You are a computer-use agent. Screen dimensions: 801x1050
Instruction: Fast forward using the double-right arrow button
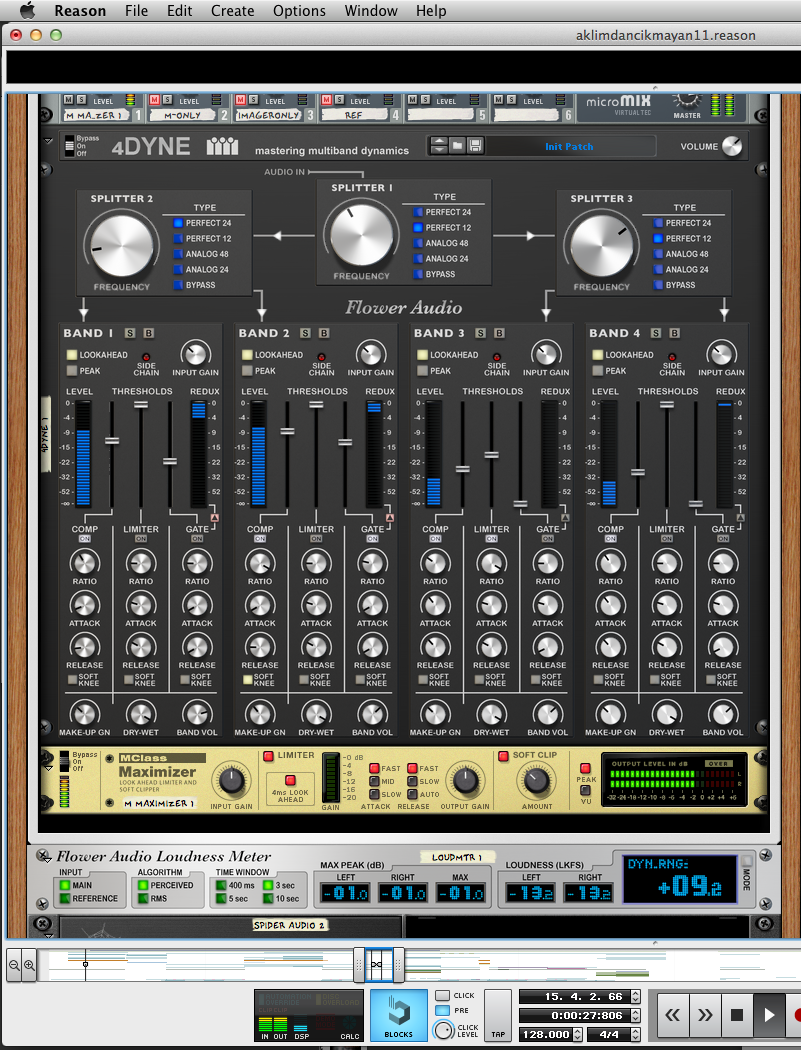coord(705,1015)
